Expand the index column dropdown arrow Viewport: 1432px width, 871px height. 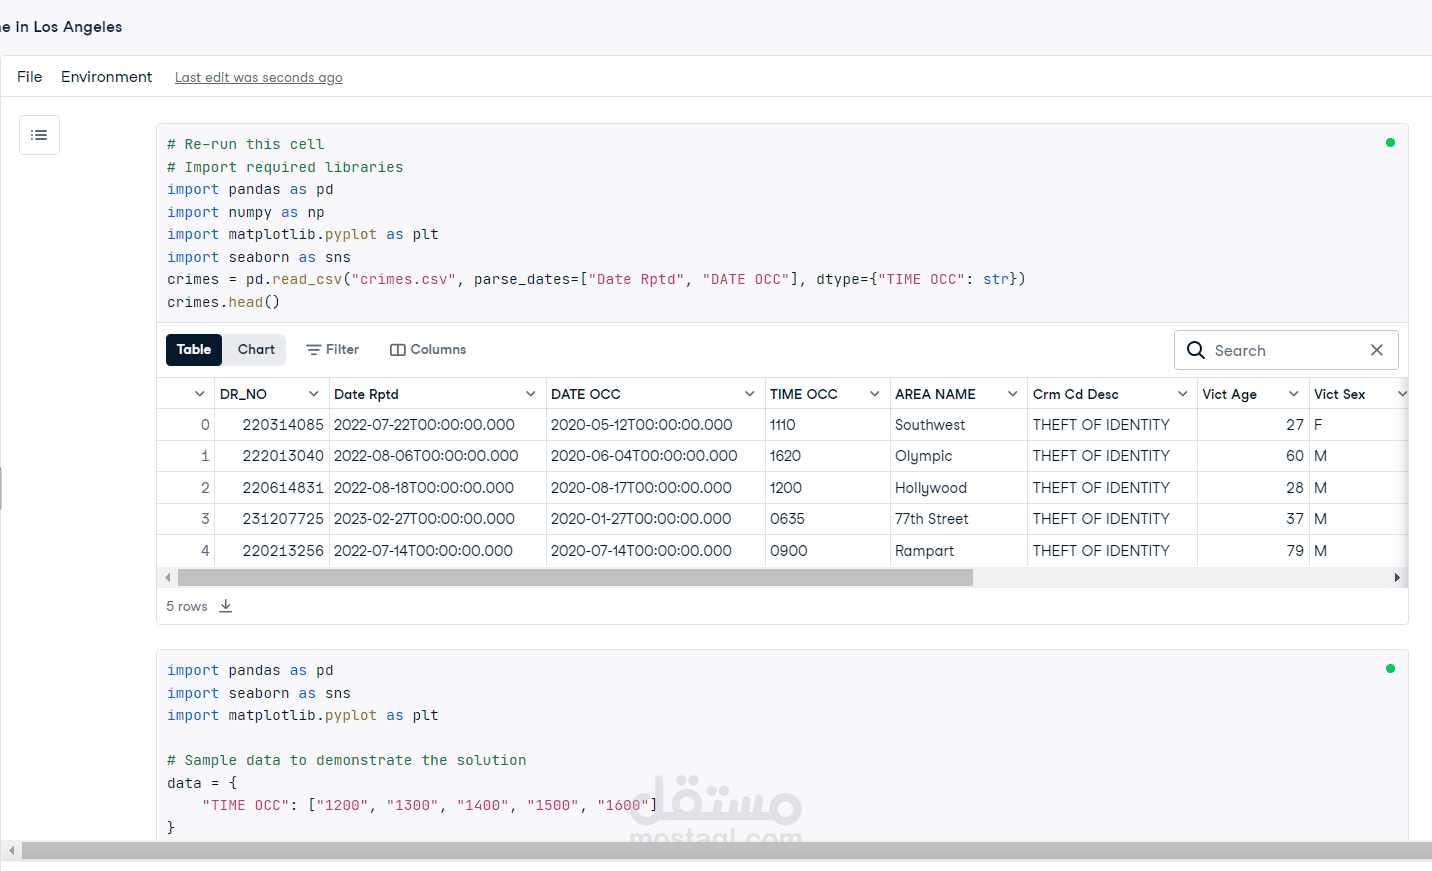pyautogui.click(x=200, y=394)
